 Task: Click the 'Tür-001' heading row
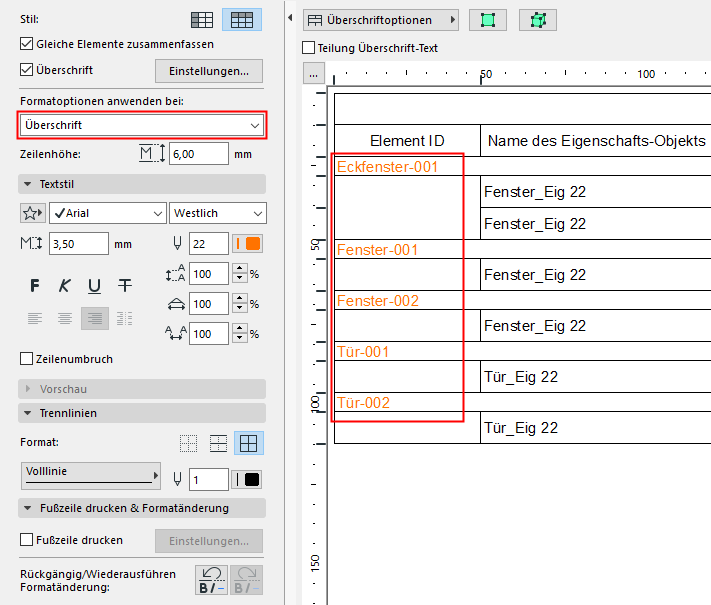click(522, 351)
